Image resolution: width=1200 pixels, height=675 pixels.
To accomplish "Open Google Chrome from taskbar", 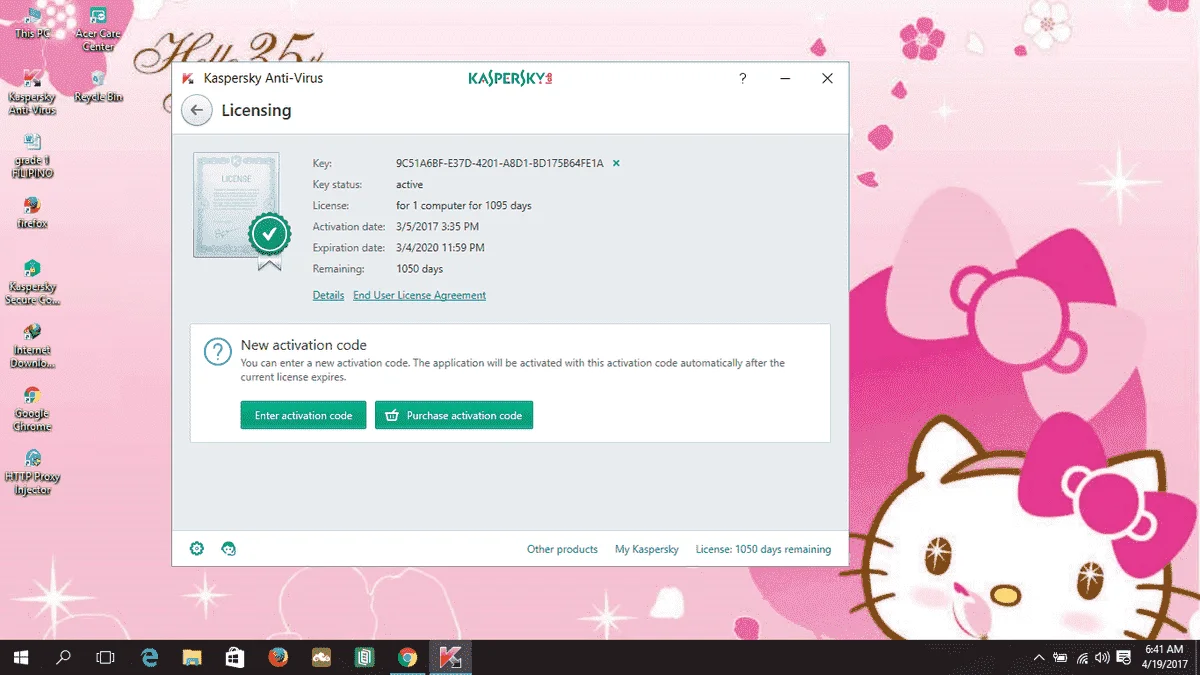I will tap(407, 658).
